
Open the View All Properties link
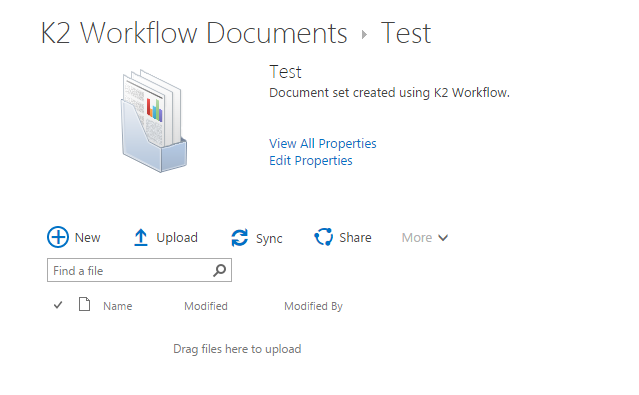point(322,143)
